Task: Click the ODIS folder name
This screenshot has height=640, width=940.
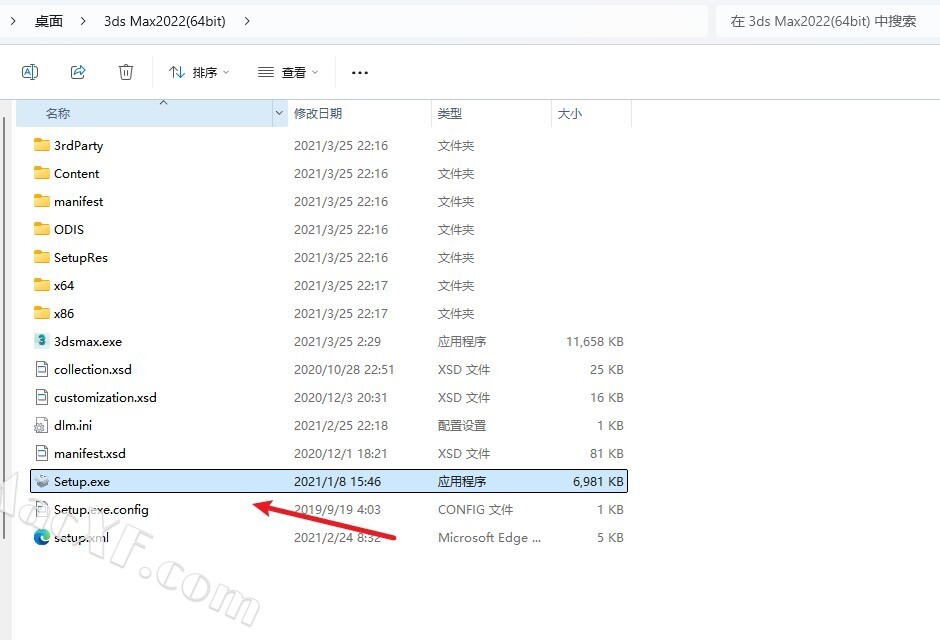Action: pyautogui.click(x=69, y=230)
